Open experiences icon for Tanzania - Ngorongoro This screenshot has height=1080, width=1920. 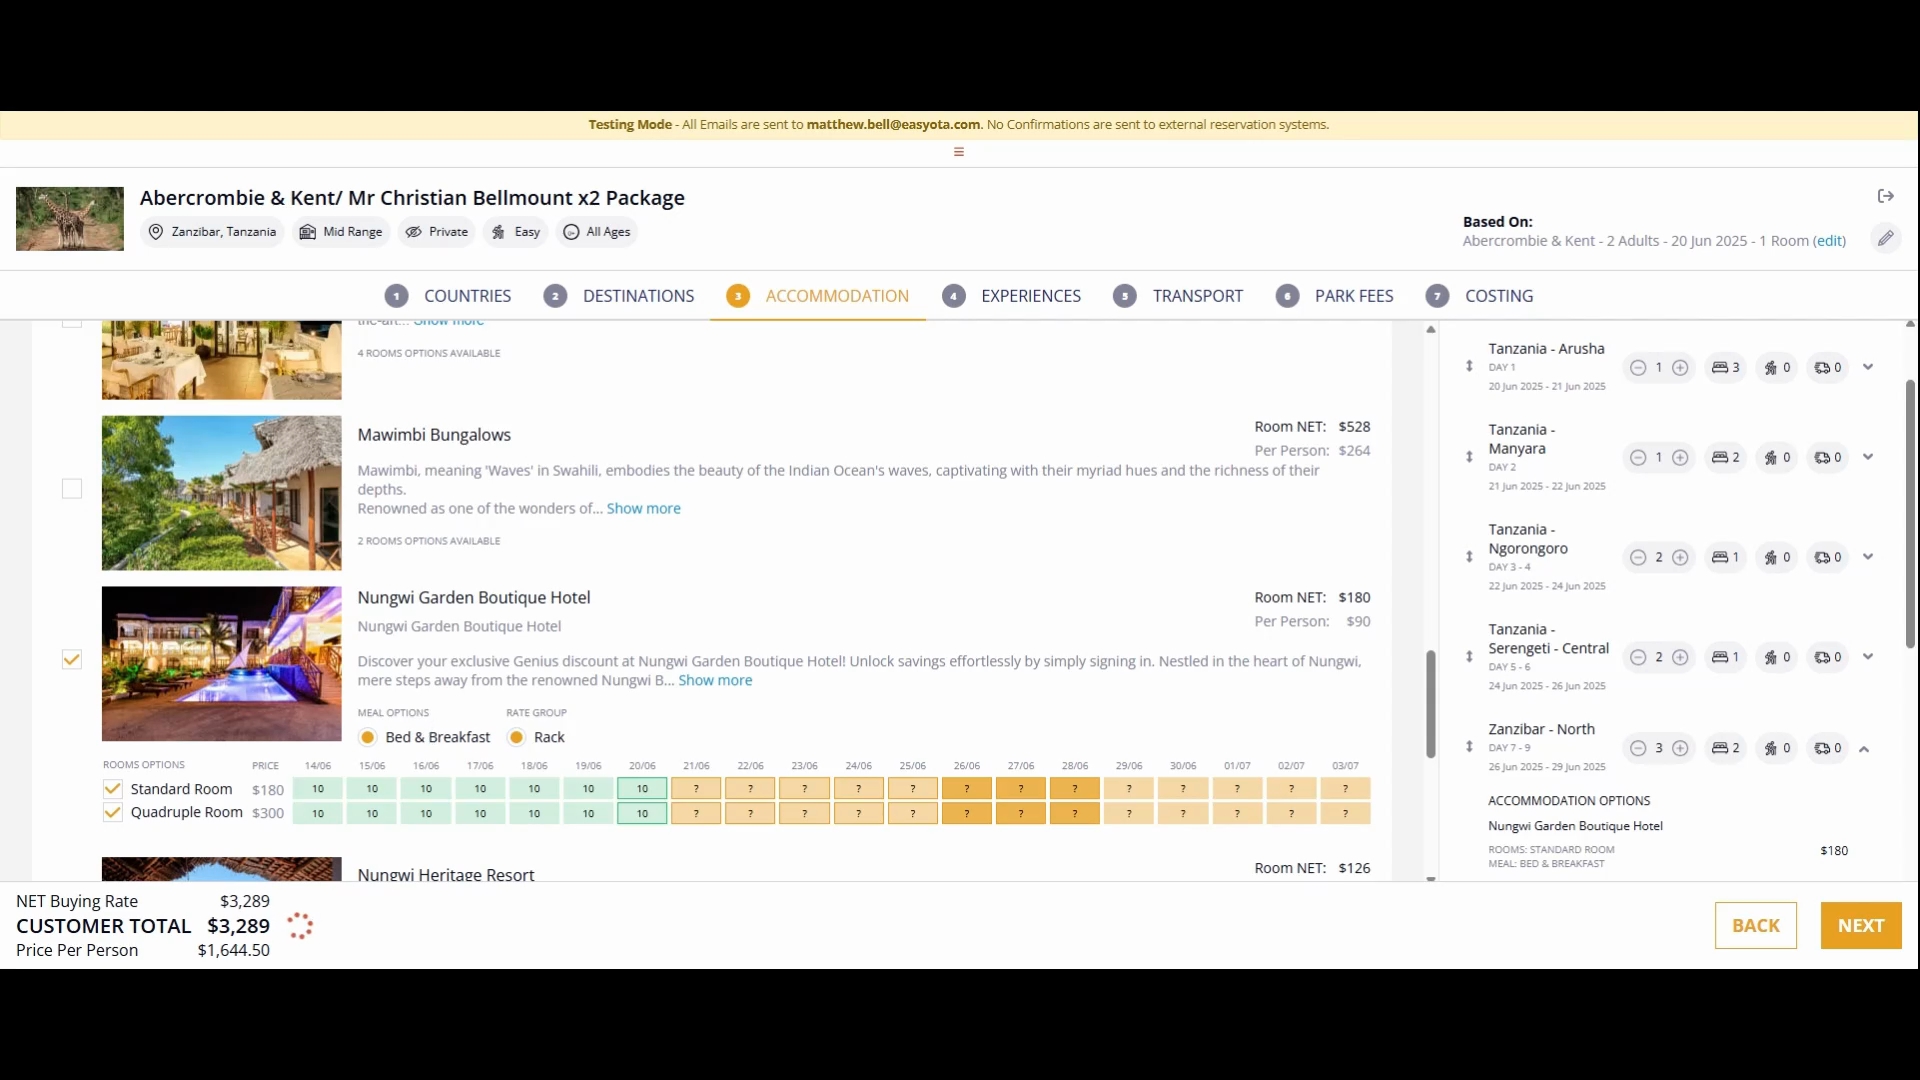click(x=1777, y=557)
